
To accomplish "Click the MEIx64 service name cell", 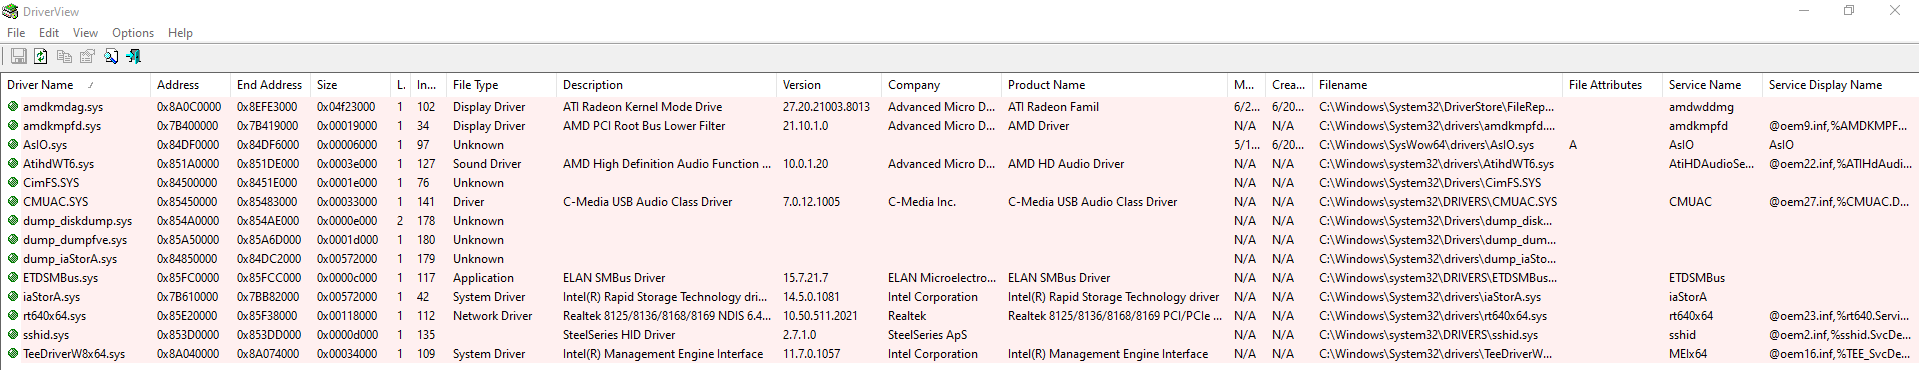I will pos(1688,354).
